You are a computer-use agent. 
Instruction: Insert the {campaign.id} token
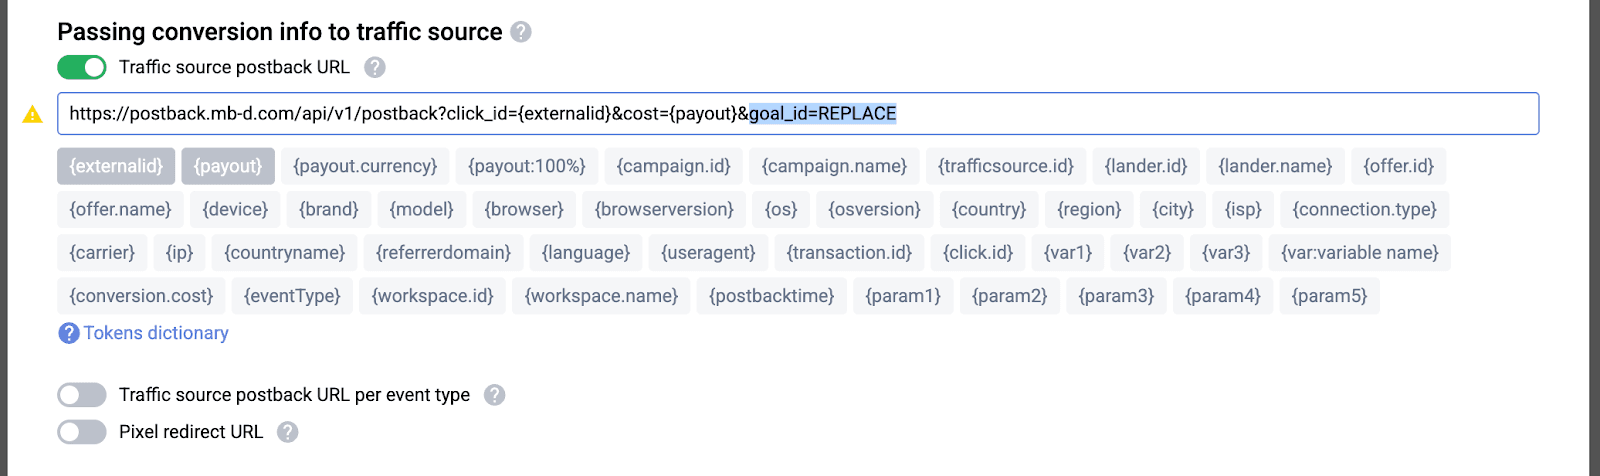click(x=673, y=166)
